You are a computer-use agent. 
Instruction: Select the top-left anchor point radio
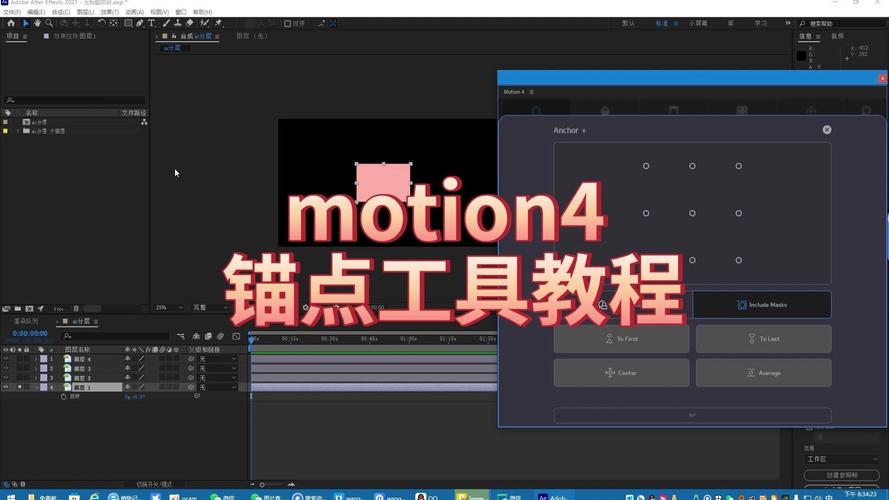[x=646, y=166]
